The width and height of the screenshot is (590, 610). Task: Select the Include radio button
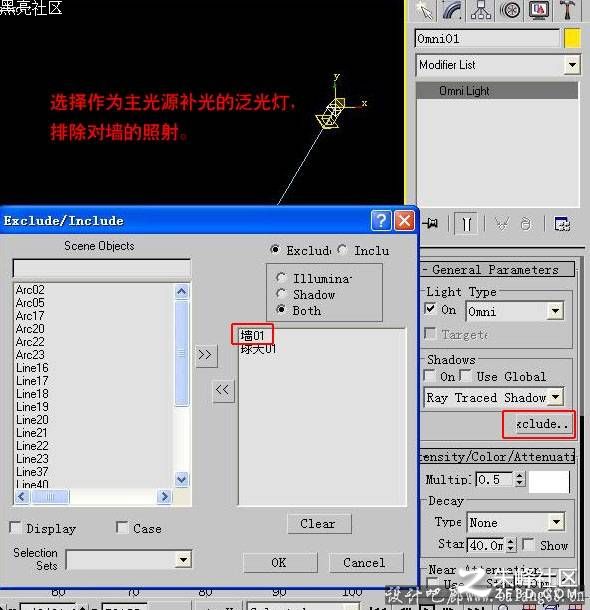342,249
